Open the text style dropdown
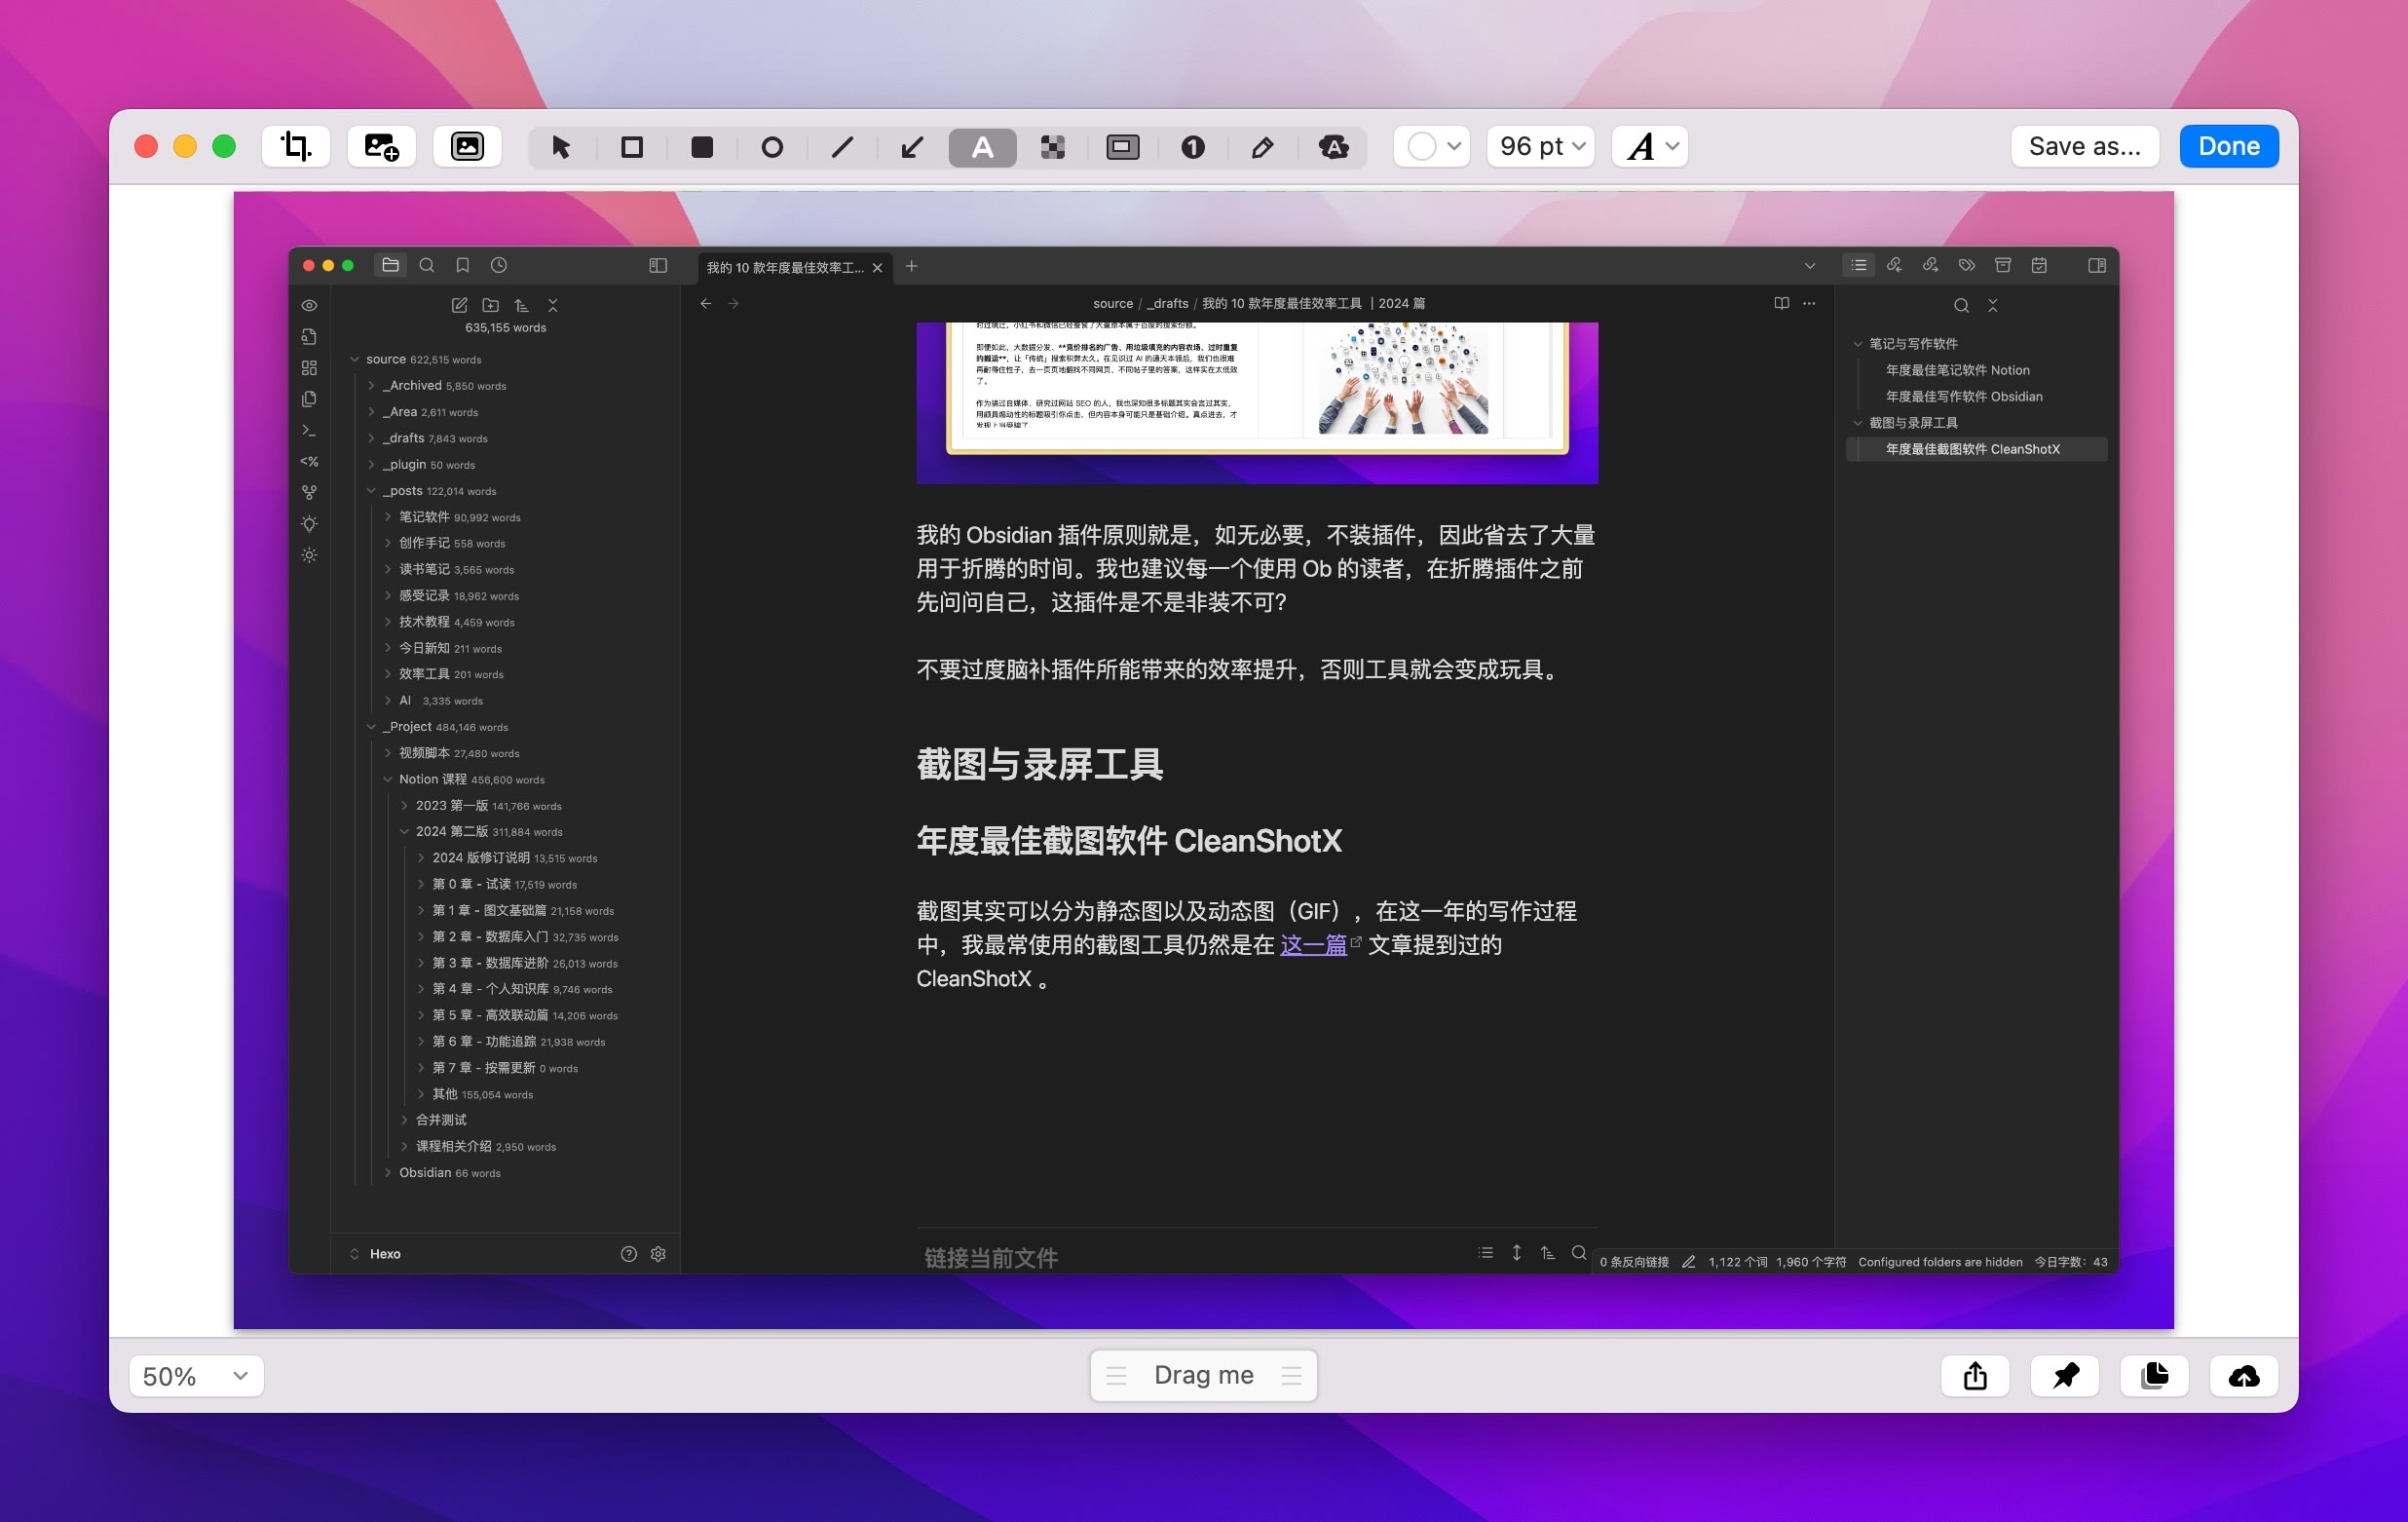 pyautogui.click(x=1650, y=147)
